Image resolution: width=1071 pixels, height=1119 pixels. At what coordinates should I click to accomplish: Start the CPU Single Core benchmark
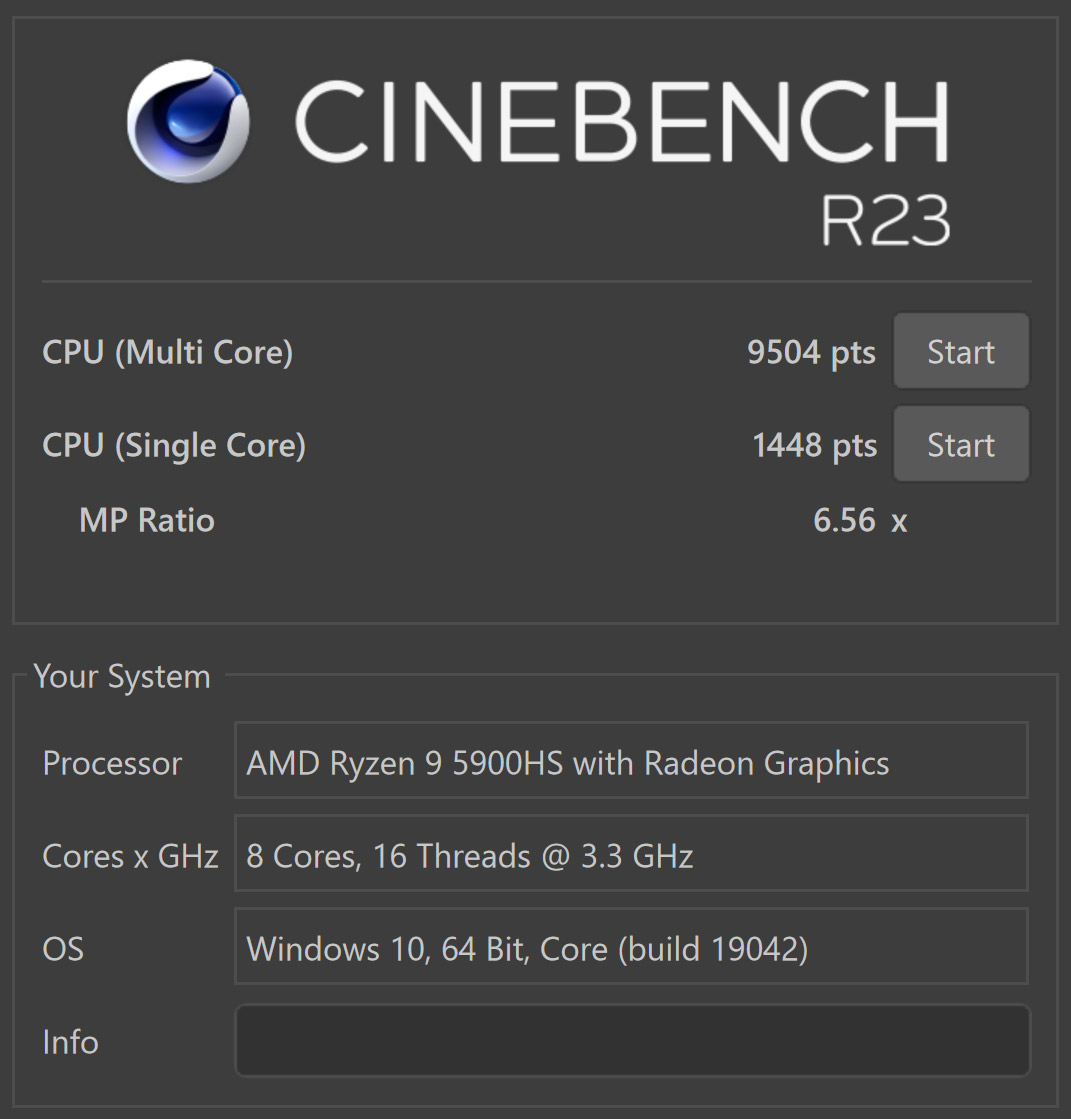[x=961, y=444]
